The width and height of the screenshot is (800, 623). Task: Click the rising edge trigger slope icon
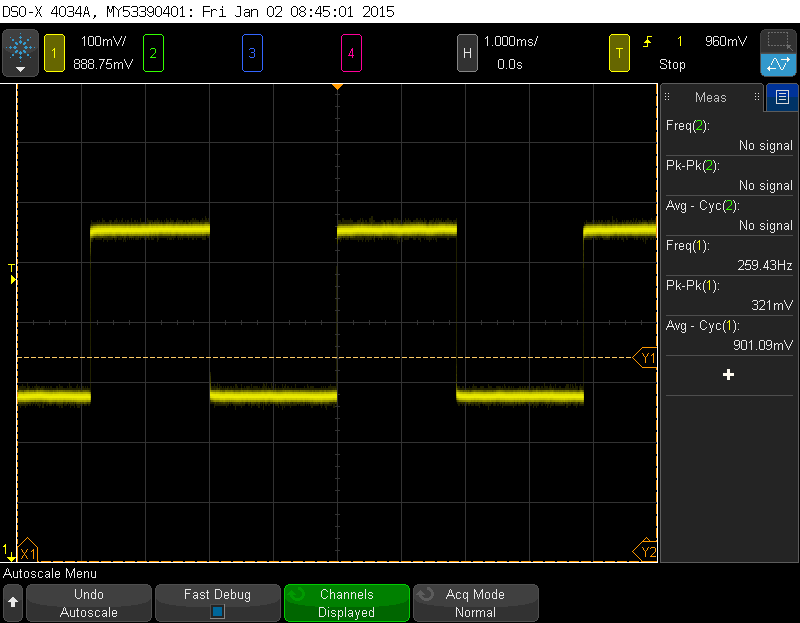[648, 41]
